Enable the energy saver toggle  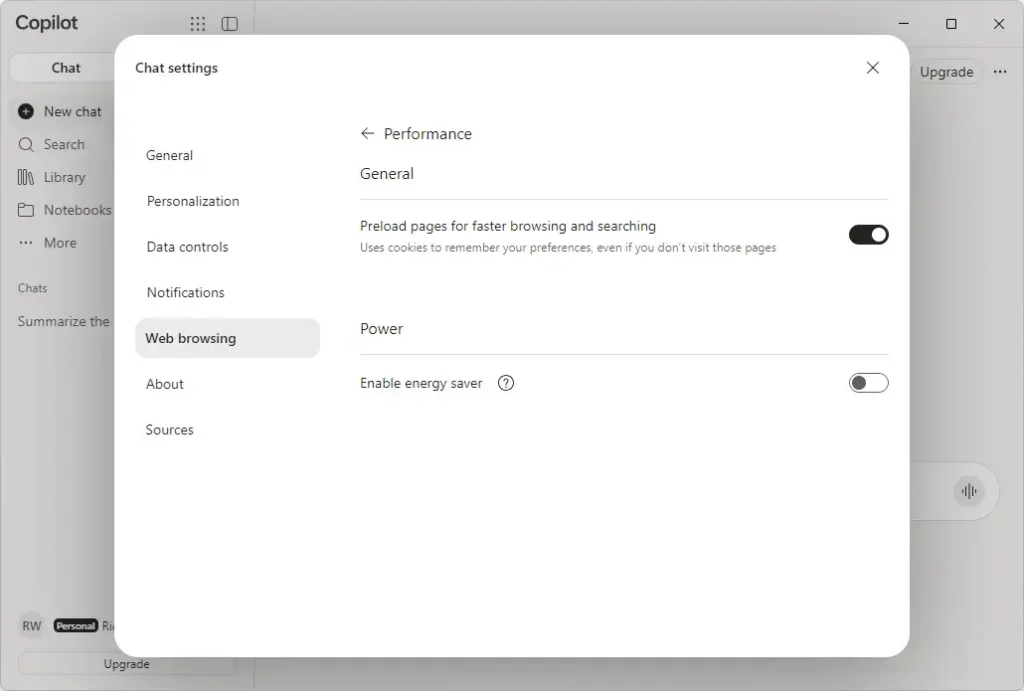click(x=869, y=383)
